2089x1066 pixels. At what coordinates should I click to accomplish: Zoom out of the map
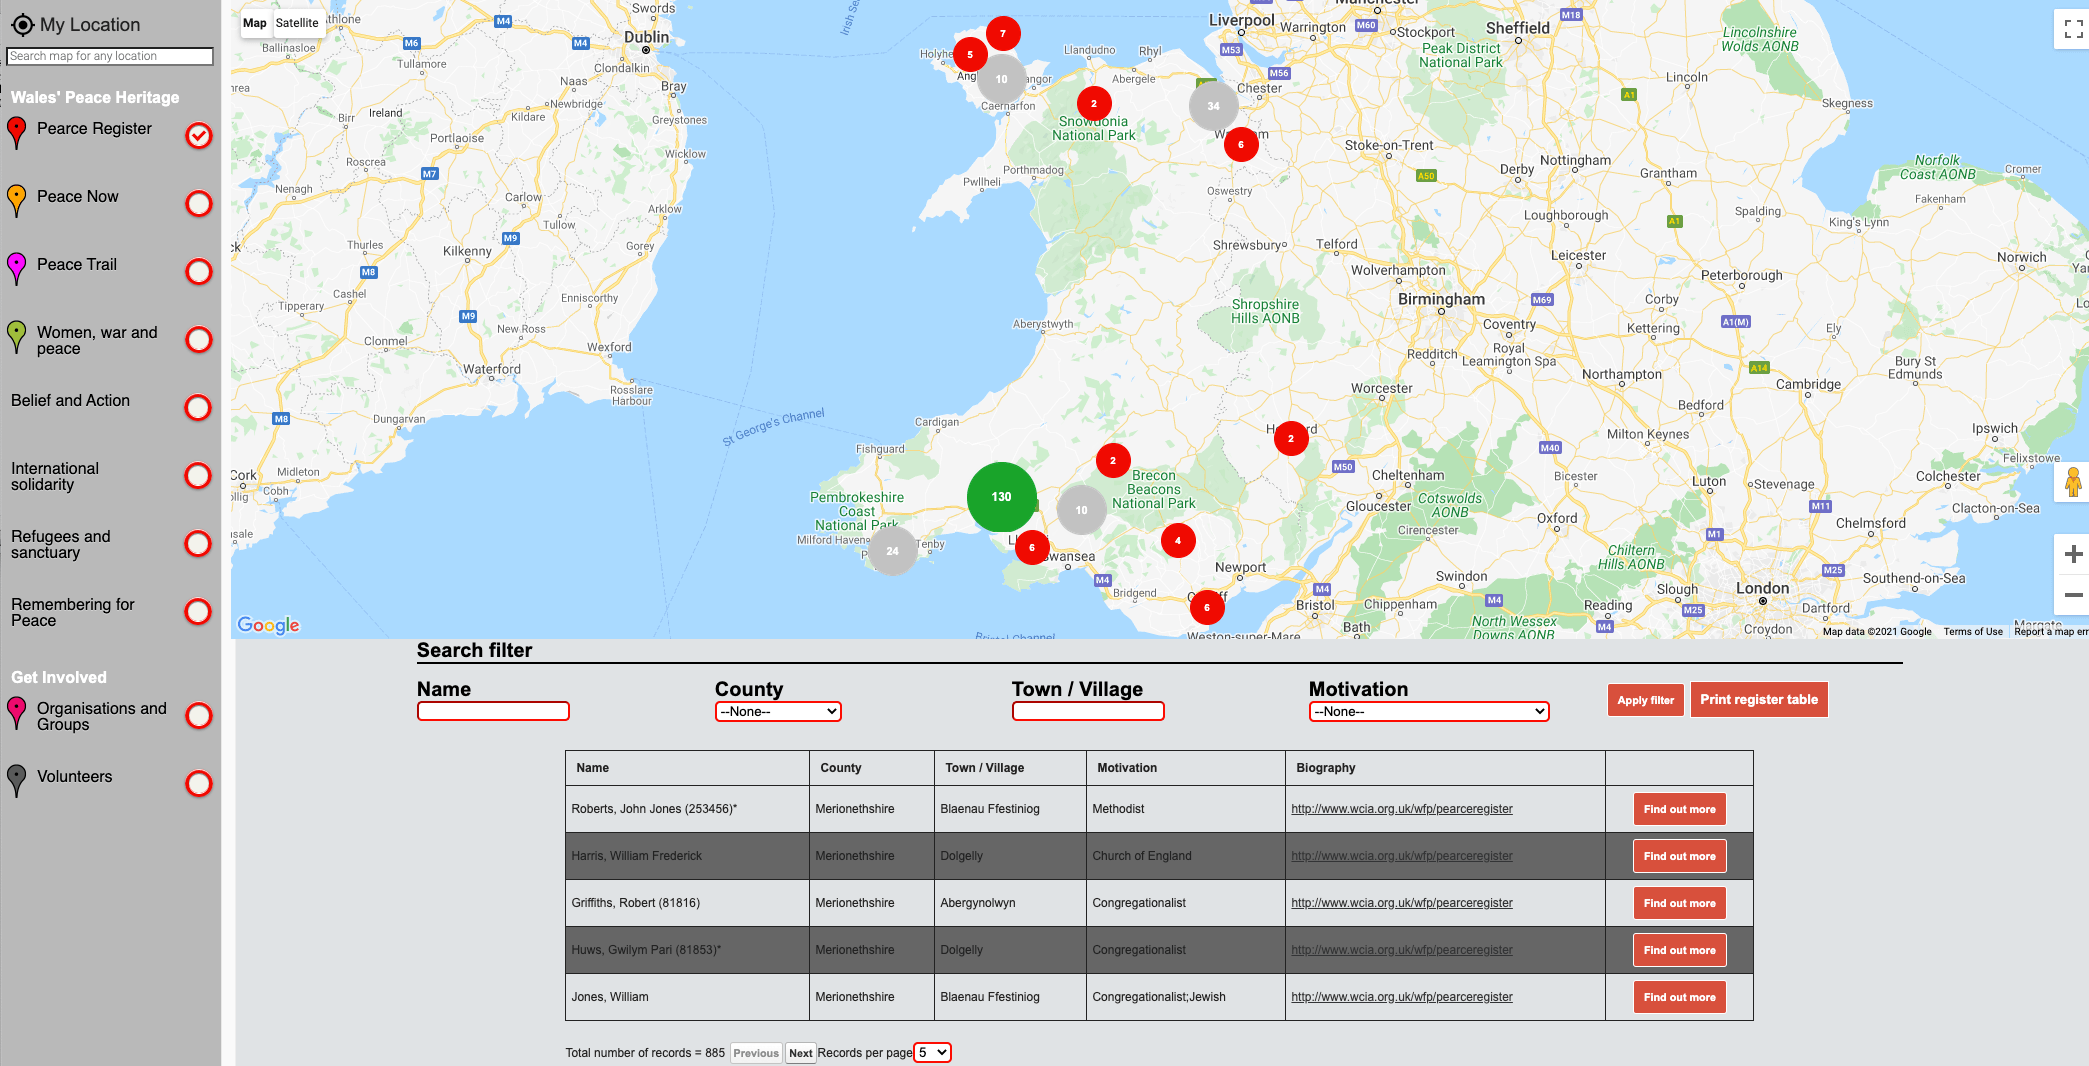point(2072,596)
